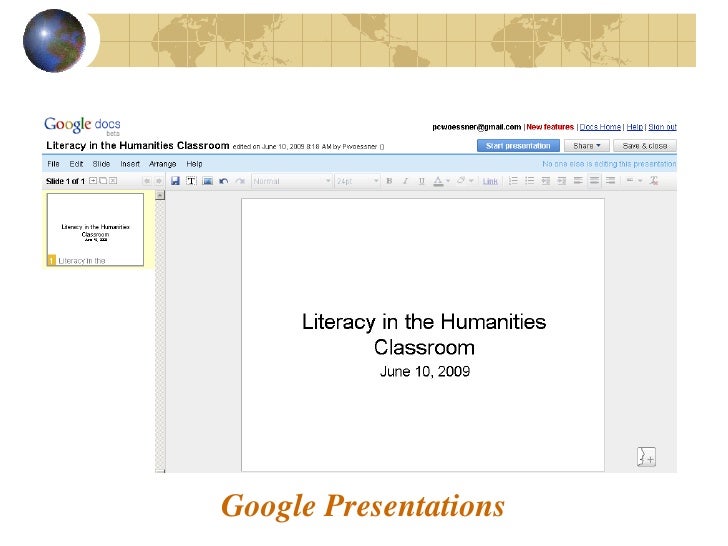Click the Save & close button

pos(644,146)
